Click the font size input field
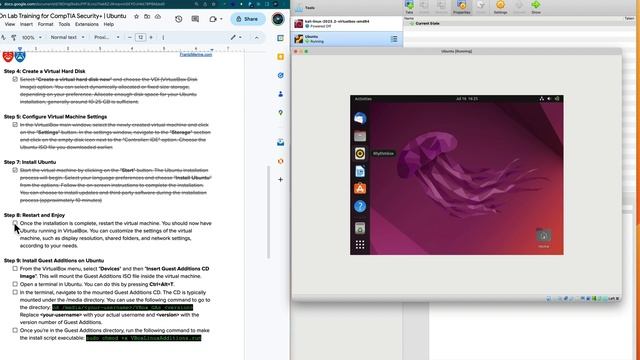 pos(140,37)
